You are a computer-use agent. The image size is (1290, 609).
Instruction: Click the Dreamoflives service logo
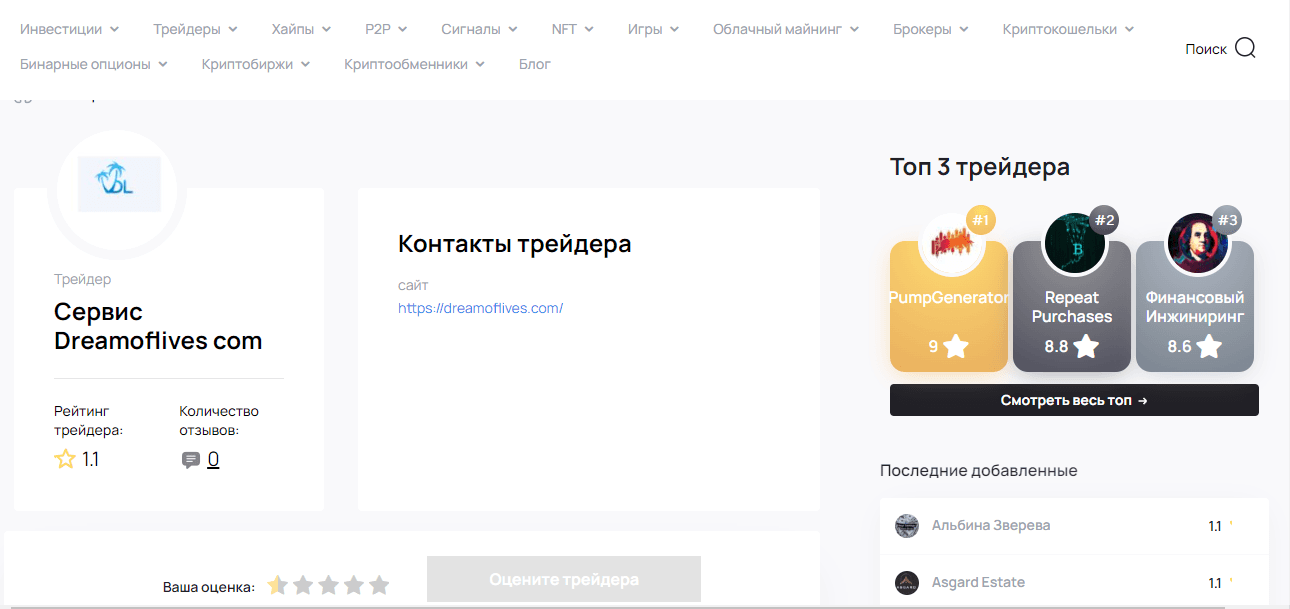117,183
